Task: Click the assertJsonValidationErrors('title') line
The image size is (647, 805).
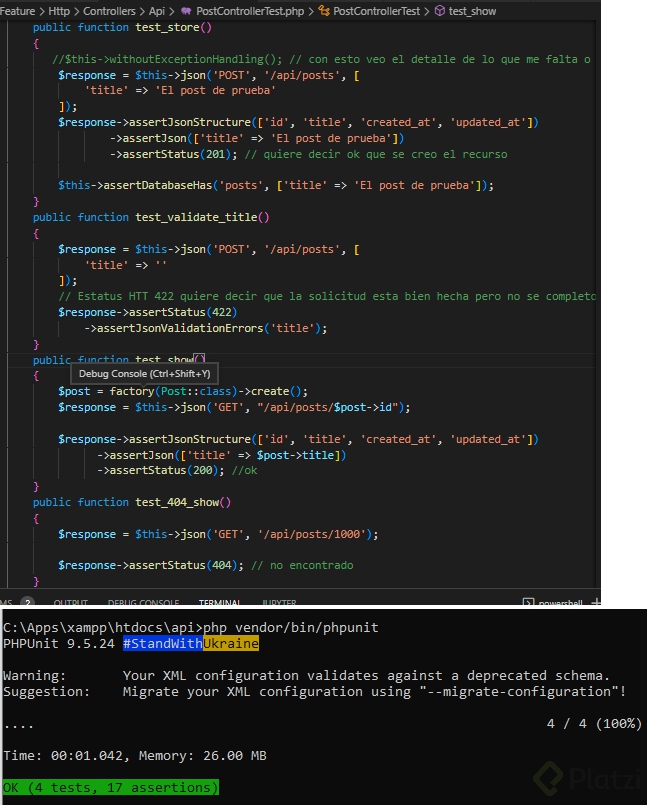Action: (x=205, y=328)
